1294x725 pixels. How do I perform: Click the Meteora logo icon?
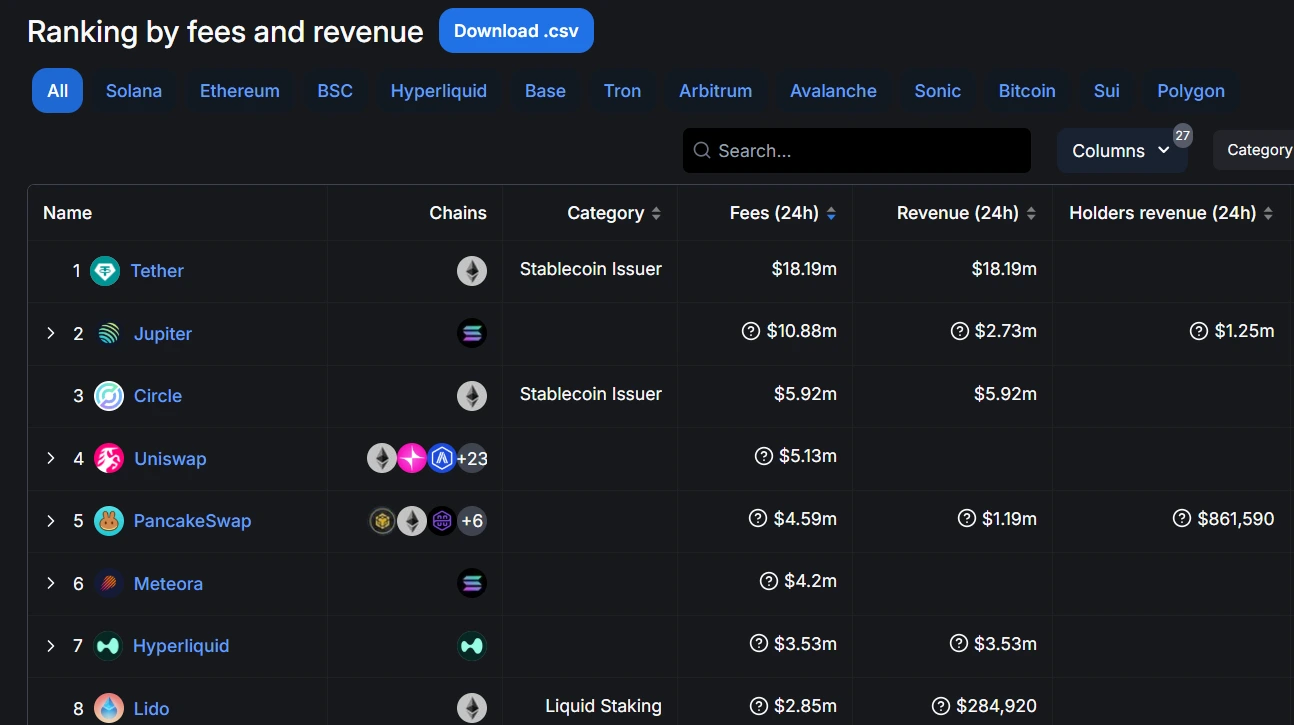(x=109, y=583)
